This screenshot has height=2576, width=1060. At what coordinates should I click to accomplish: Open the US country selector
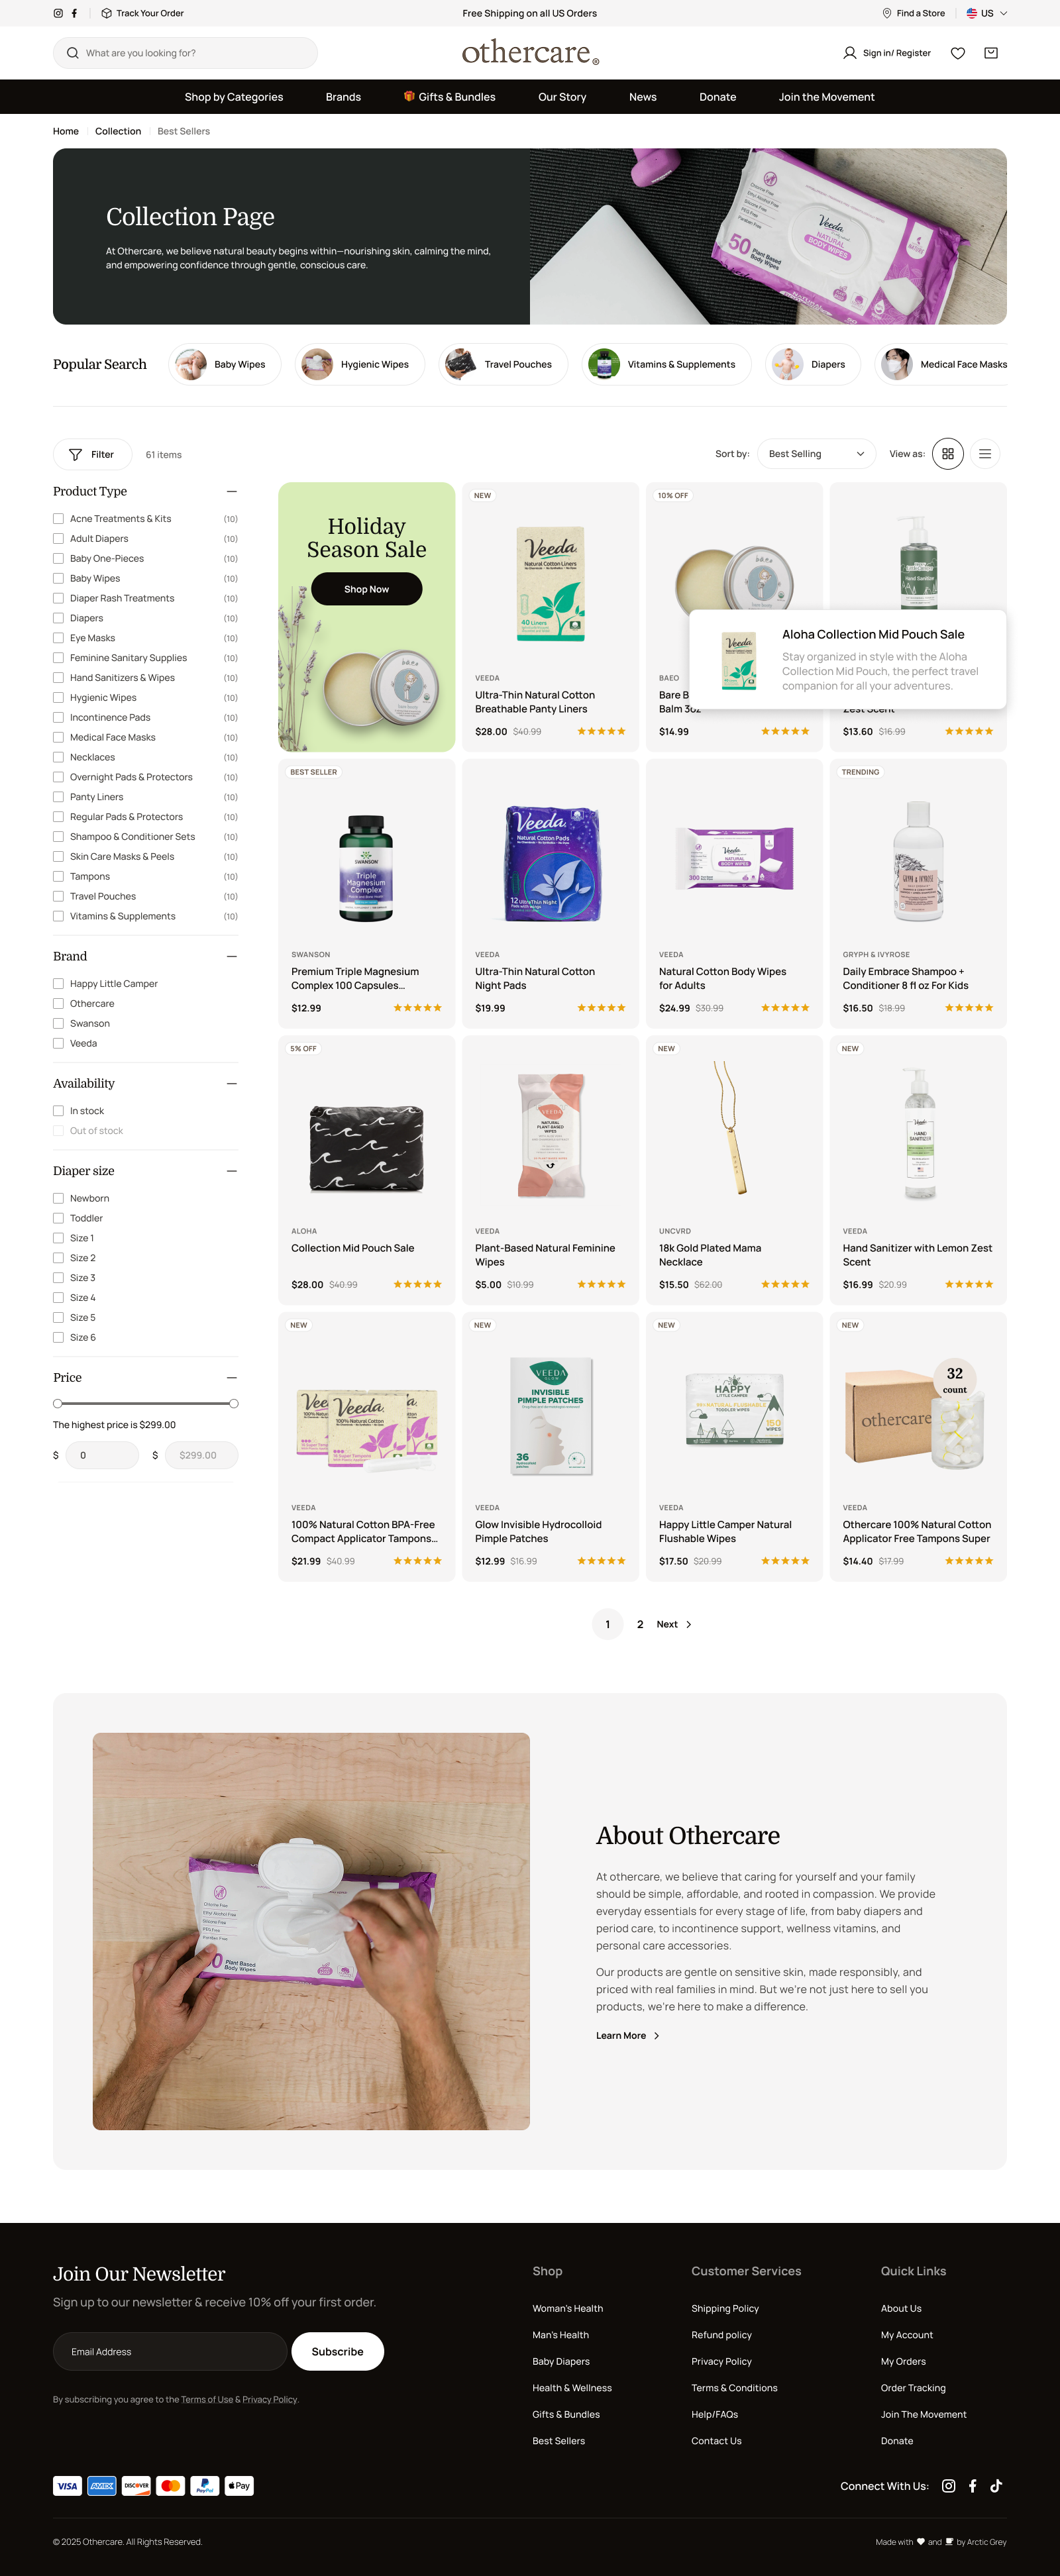point(986,13)
